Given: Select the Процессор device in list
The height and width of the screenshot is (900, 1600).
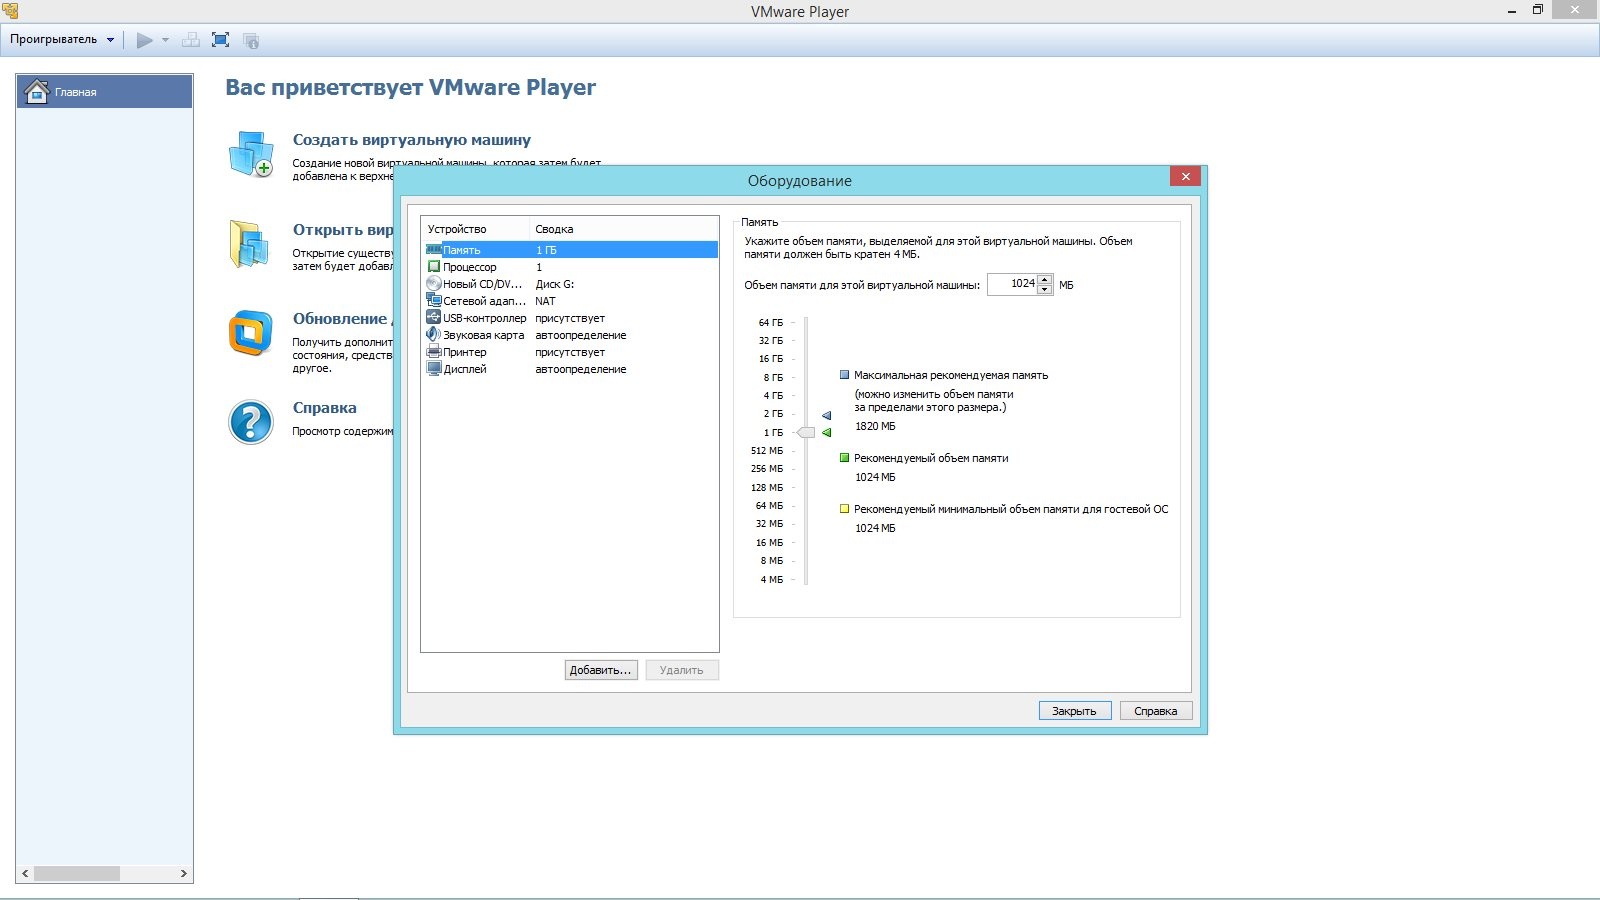Looking at the screenshot, I should [469, 267].
